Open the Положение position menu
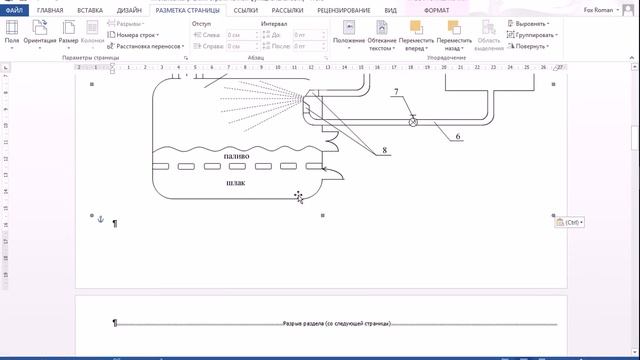Screen dimensions: 640x360 349,35
